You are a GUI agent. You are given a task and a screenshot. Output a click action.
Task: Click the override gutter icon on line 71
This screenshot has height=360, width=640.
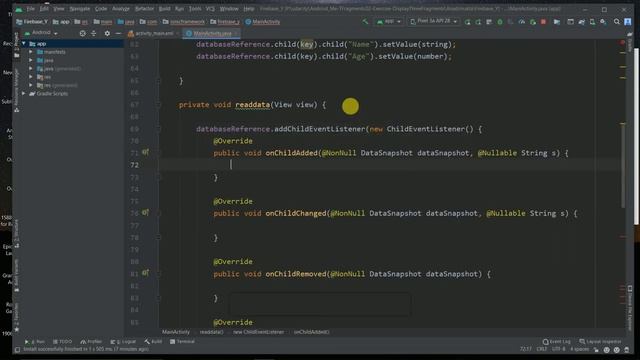tap(145, 152)
